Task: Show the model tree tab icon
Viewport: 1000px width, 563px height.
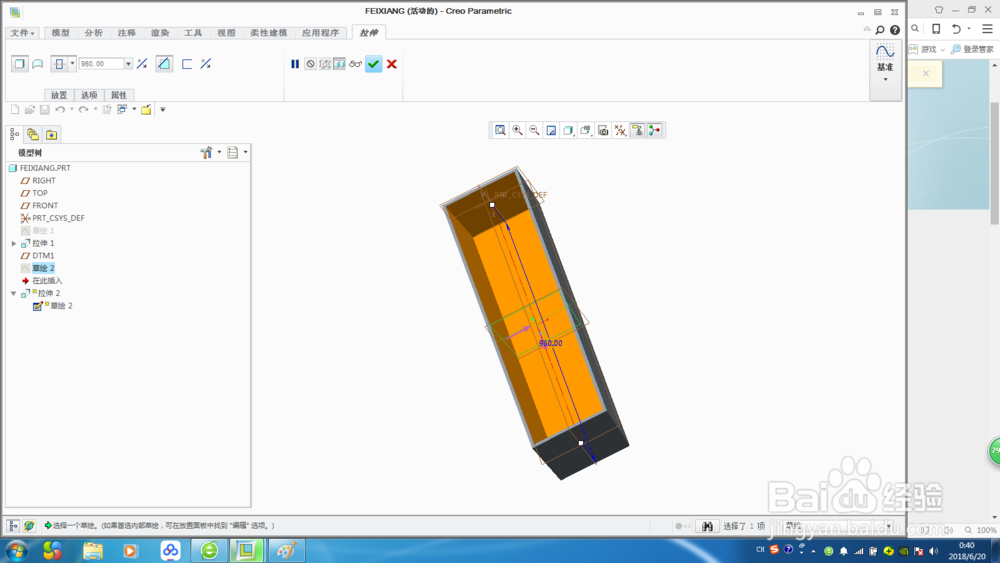Action: coord(15,135)
